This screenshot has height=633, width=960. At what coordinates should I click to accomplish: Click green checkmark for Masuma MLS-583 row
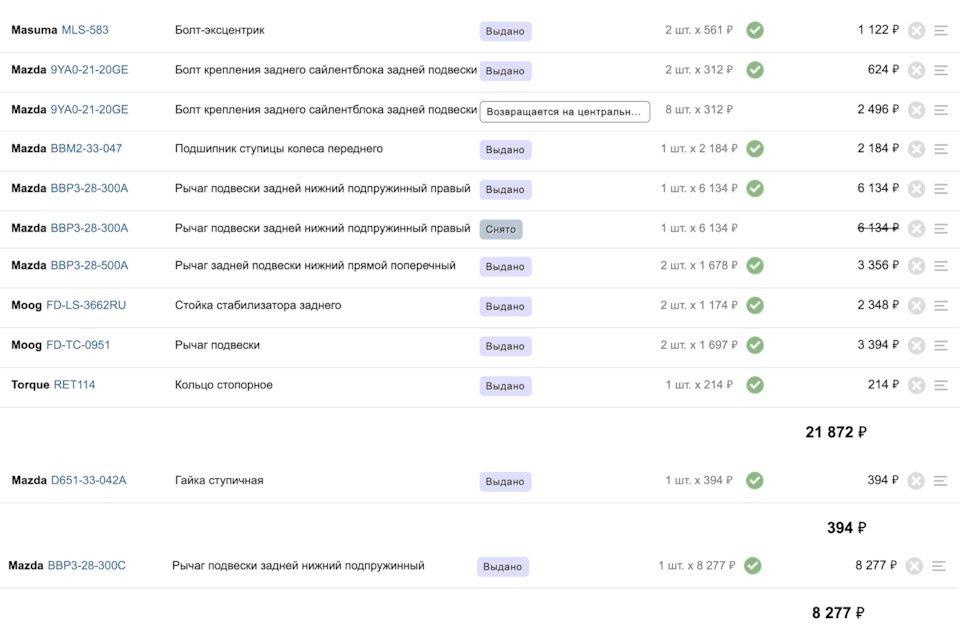pos(755,30)
